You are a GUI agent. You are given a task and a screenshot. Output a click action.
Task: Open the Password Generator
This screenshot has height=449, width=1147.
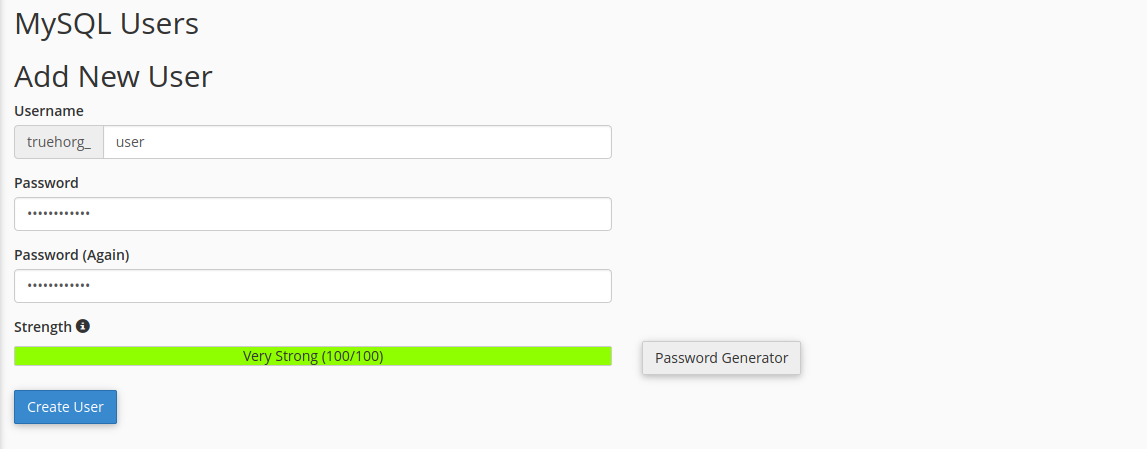coord(721,358)
